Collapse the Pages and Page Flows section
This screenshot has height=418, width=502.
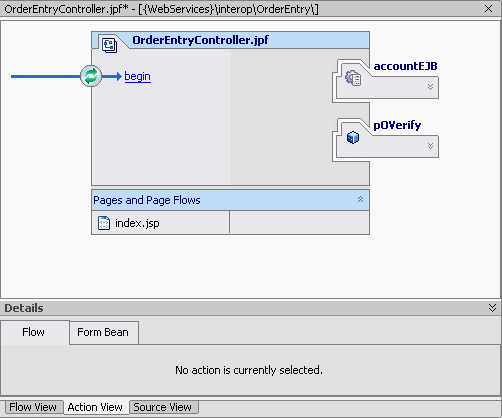coord(360,199)
